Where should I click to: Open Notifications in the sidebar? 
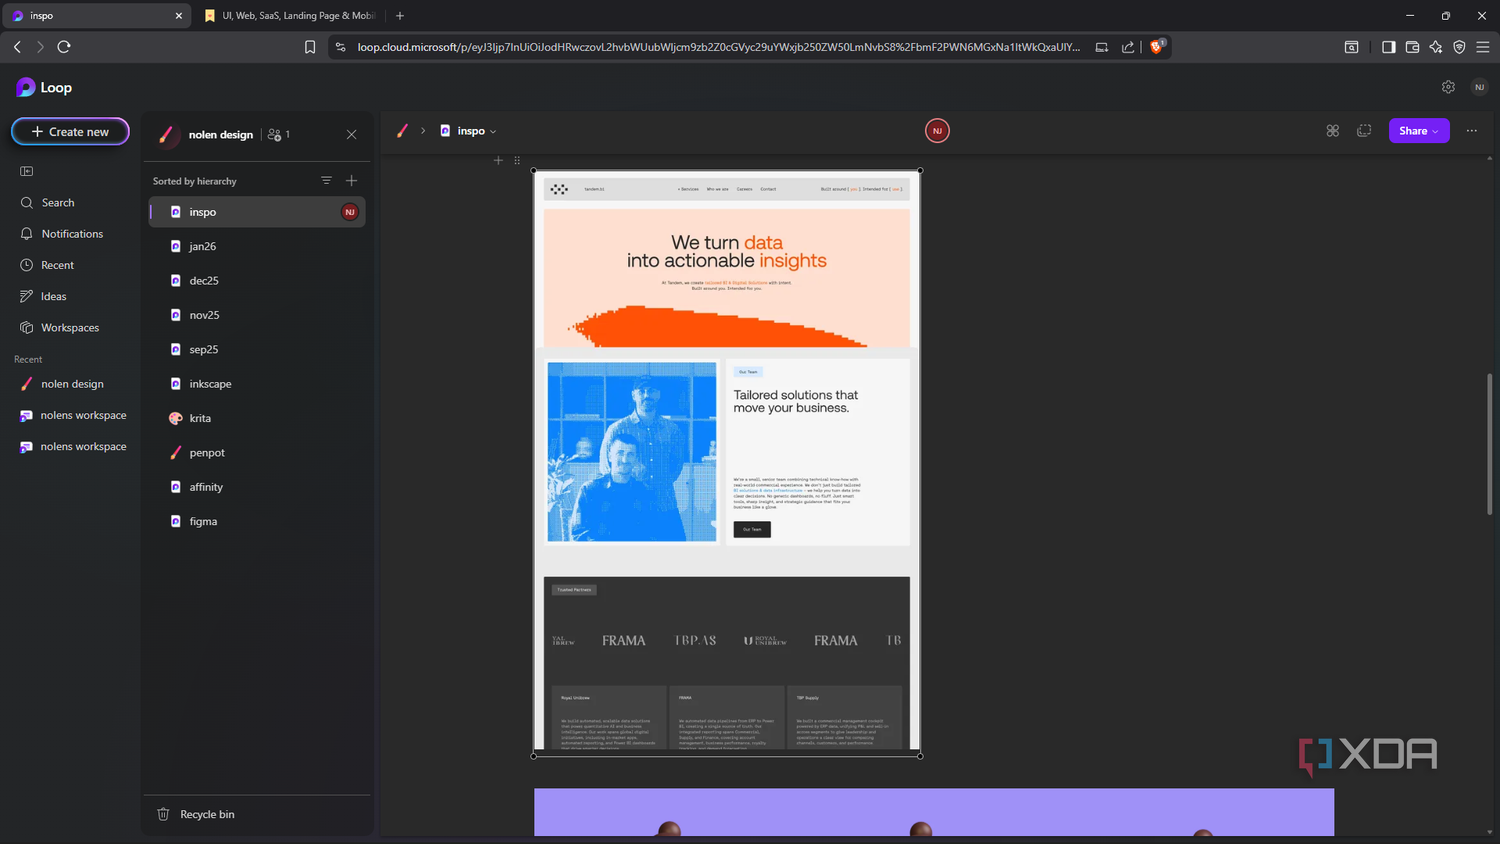point(72,234)
